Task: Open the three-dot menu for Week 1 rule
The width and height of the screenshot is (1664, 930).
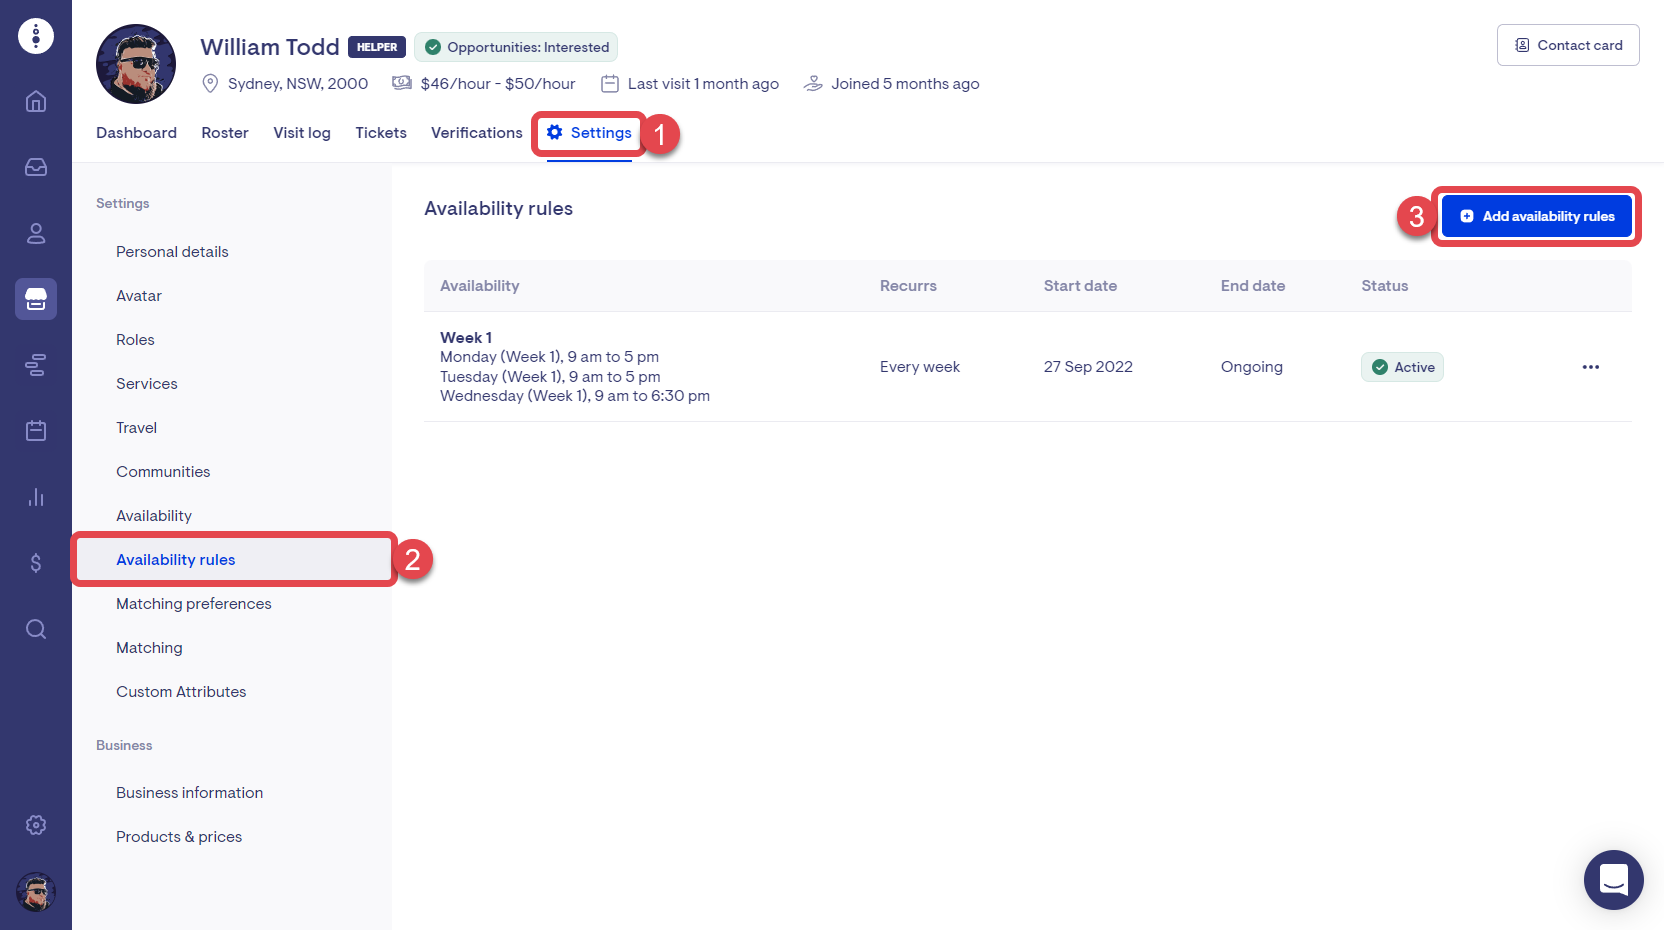Action: coord(1590,367)
